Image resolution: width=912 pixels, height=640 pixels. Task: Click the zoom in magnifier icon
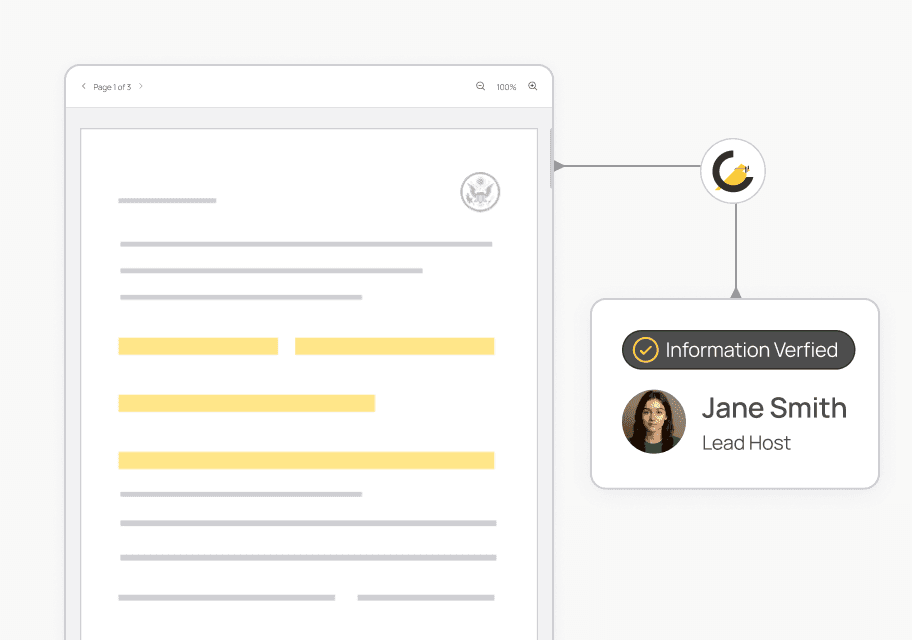click(532, 86)
